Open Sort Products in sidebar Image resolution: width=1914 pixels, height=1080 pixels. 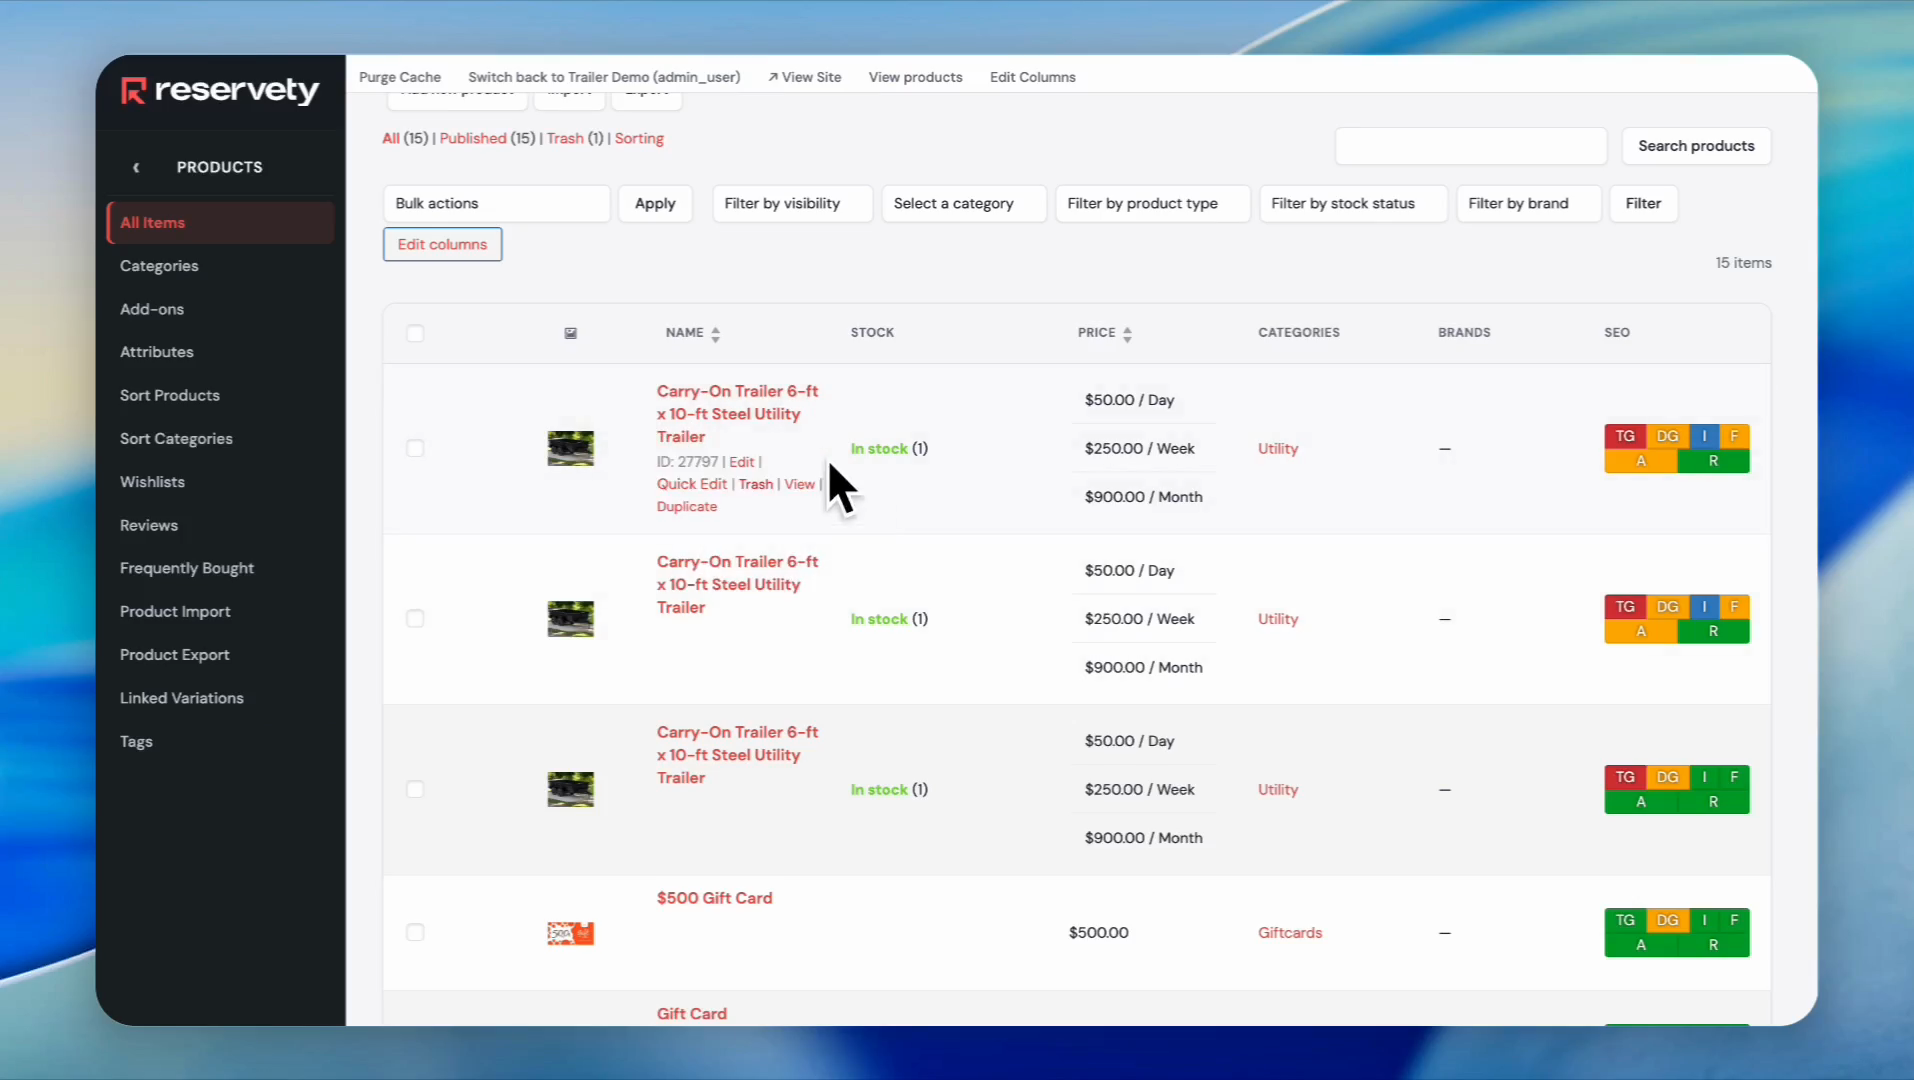coord(170,395)
